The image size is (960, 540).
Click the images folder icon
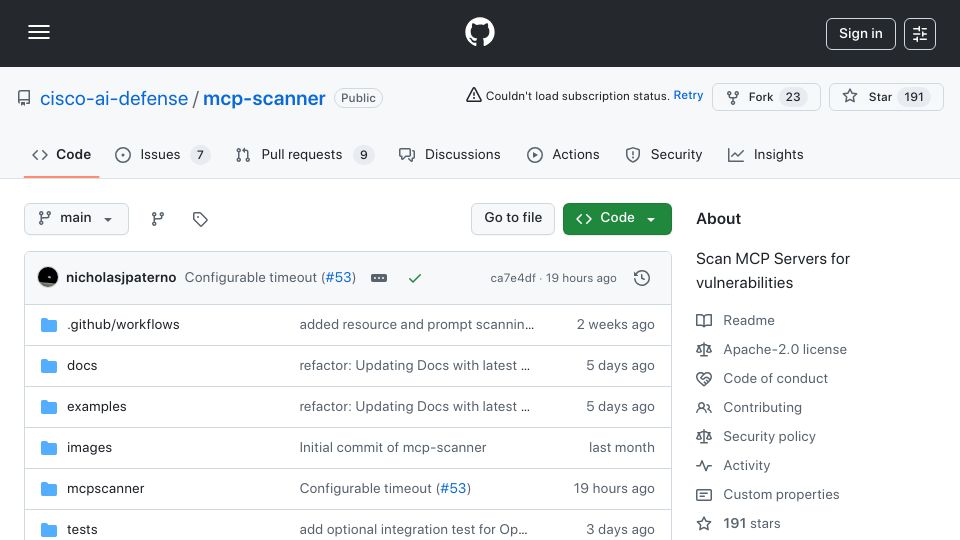pyautogui.click(x=49, y=448)
